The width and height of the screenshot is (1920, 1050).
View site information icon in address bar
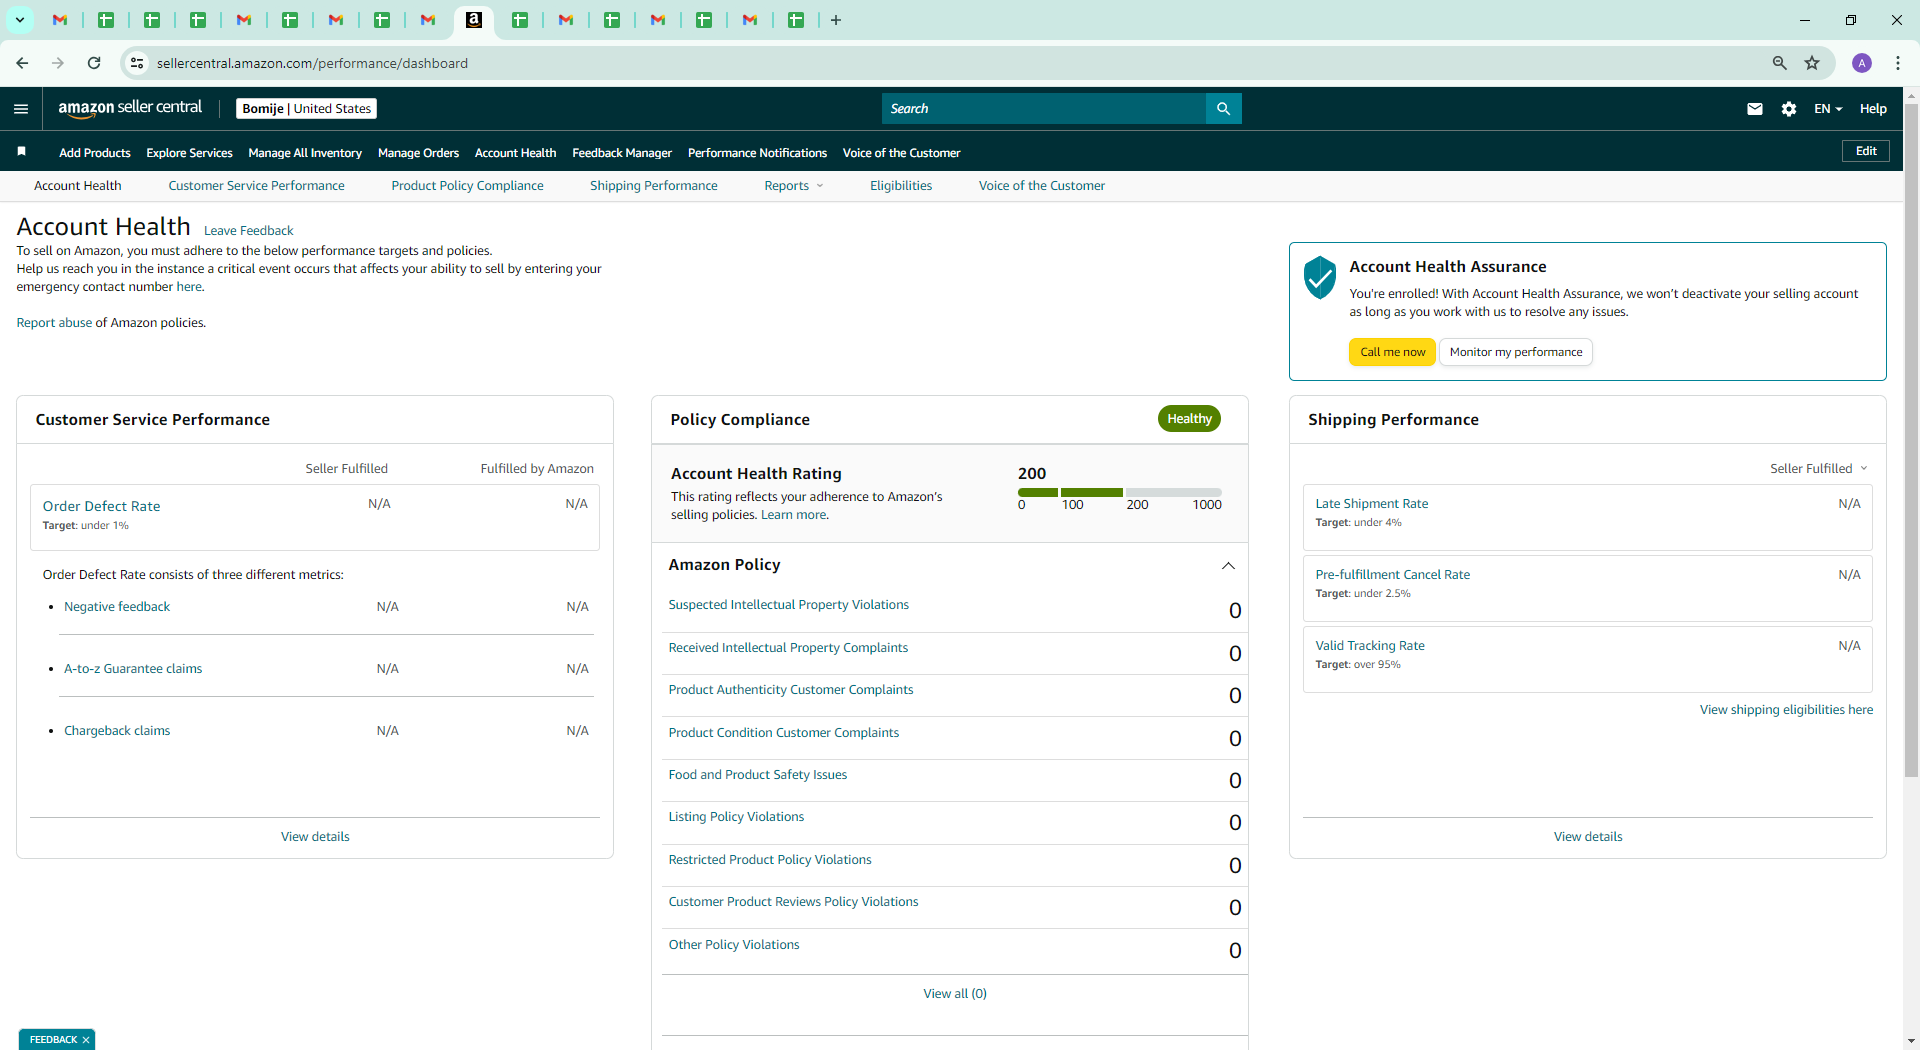point(137,63)
